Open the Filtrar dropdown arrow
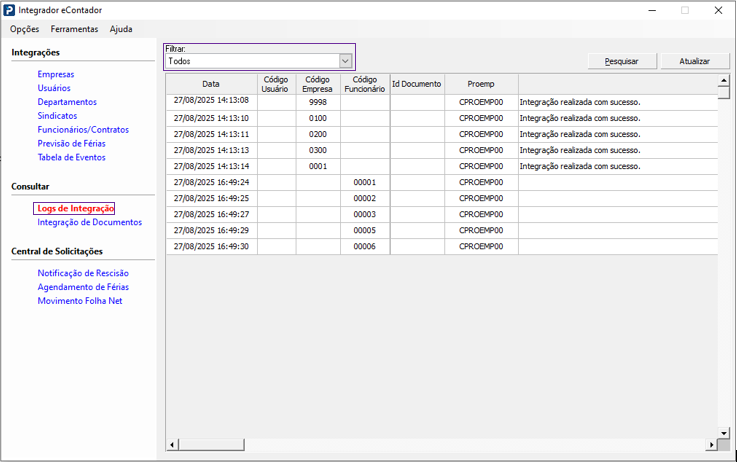 click(x=346, y=61)
